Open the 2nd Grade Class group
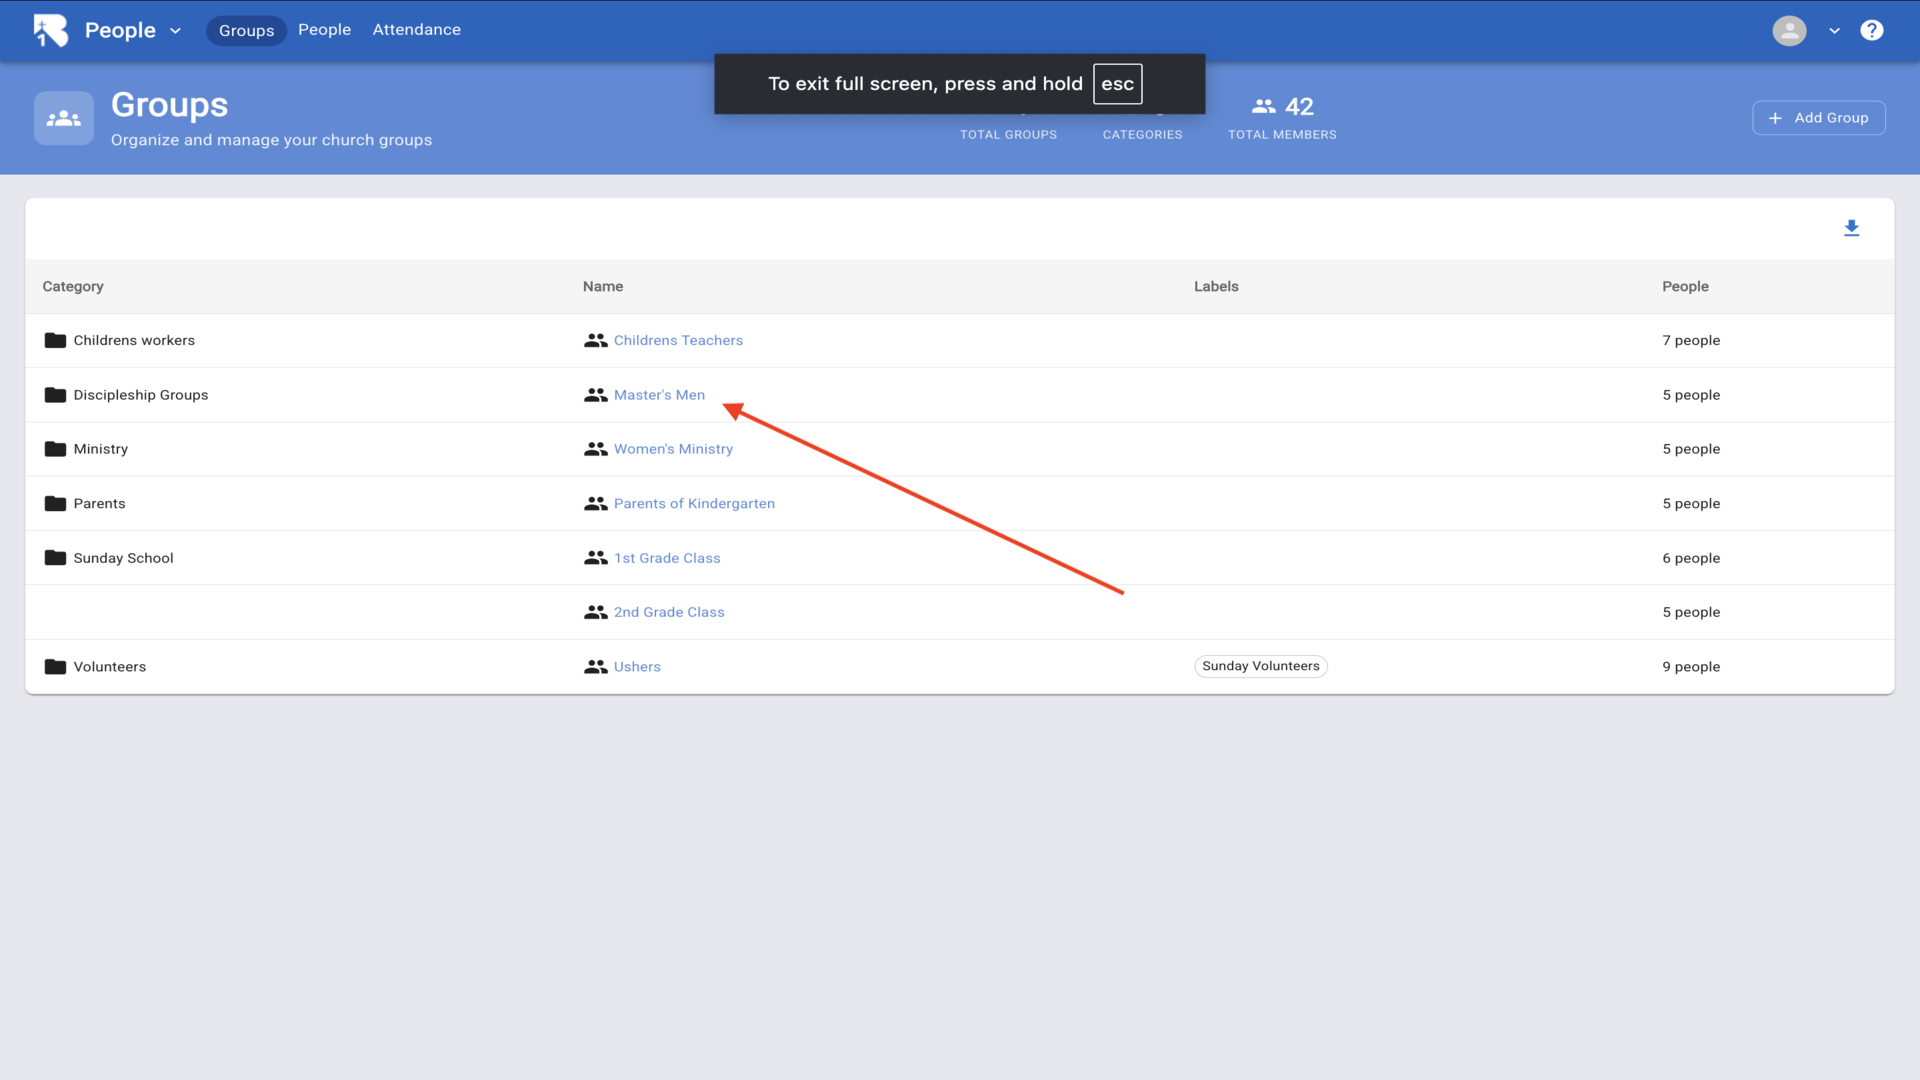 [669, 612]
